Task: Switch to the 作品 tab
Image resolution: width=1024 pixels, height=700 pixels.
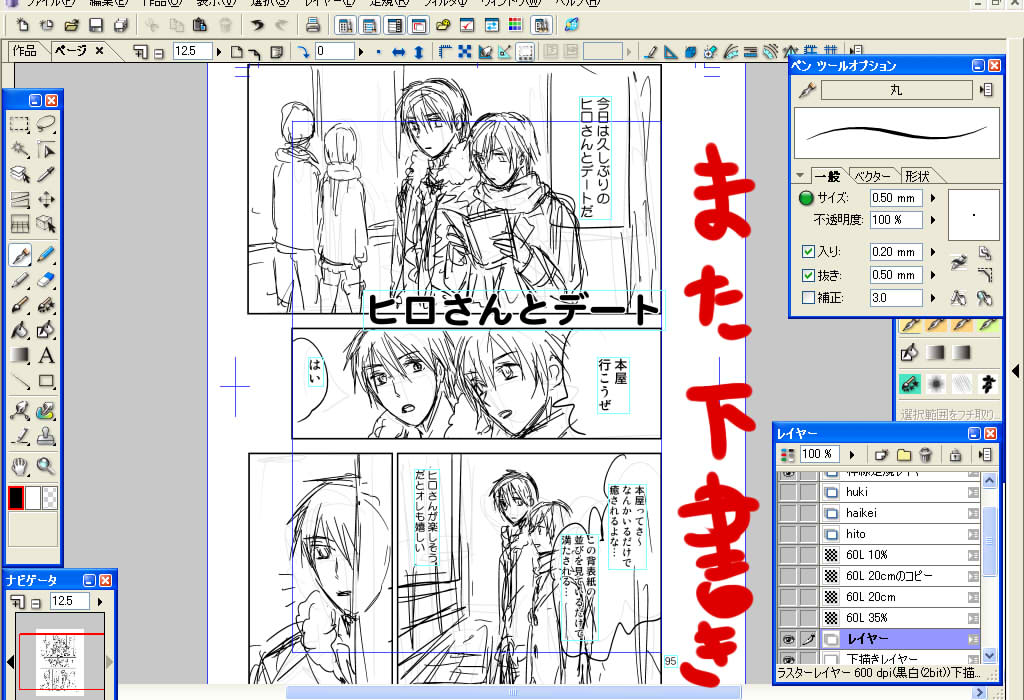Action: 25,50
